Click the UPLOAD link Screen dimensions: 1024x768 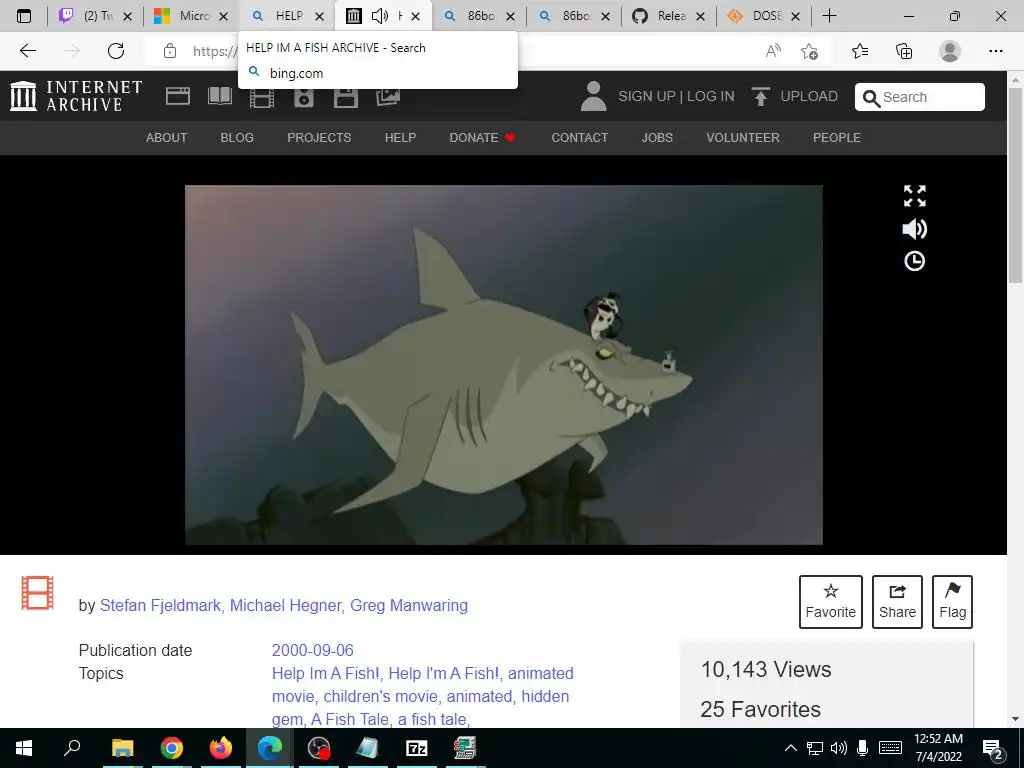tap(795, 97)
